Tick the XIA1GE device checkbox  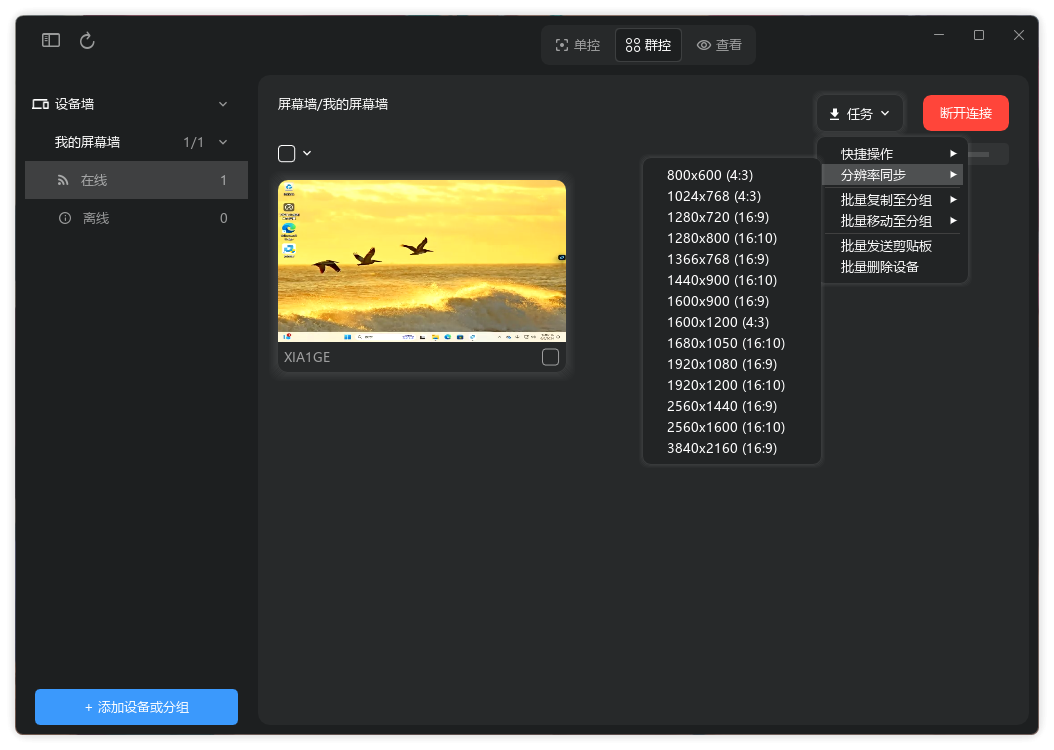coord(550,357)
